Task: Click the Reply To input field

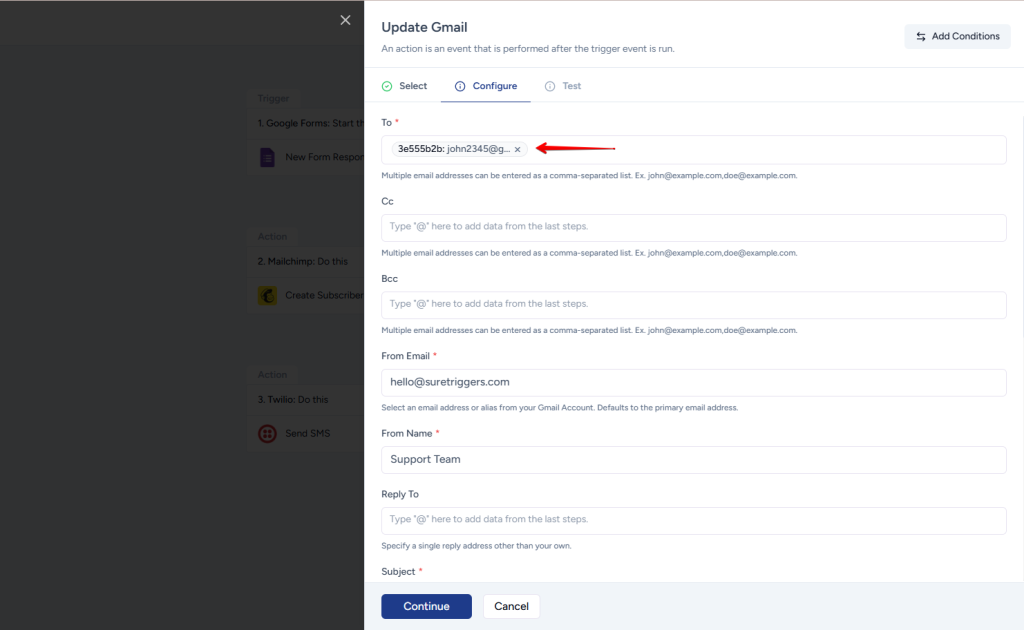Action: click(x=693, y=520)
